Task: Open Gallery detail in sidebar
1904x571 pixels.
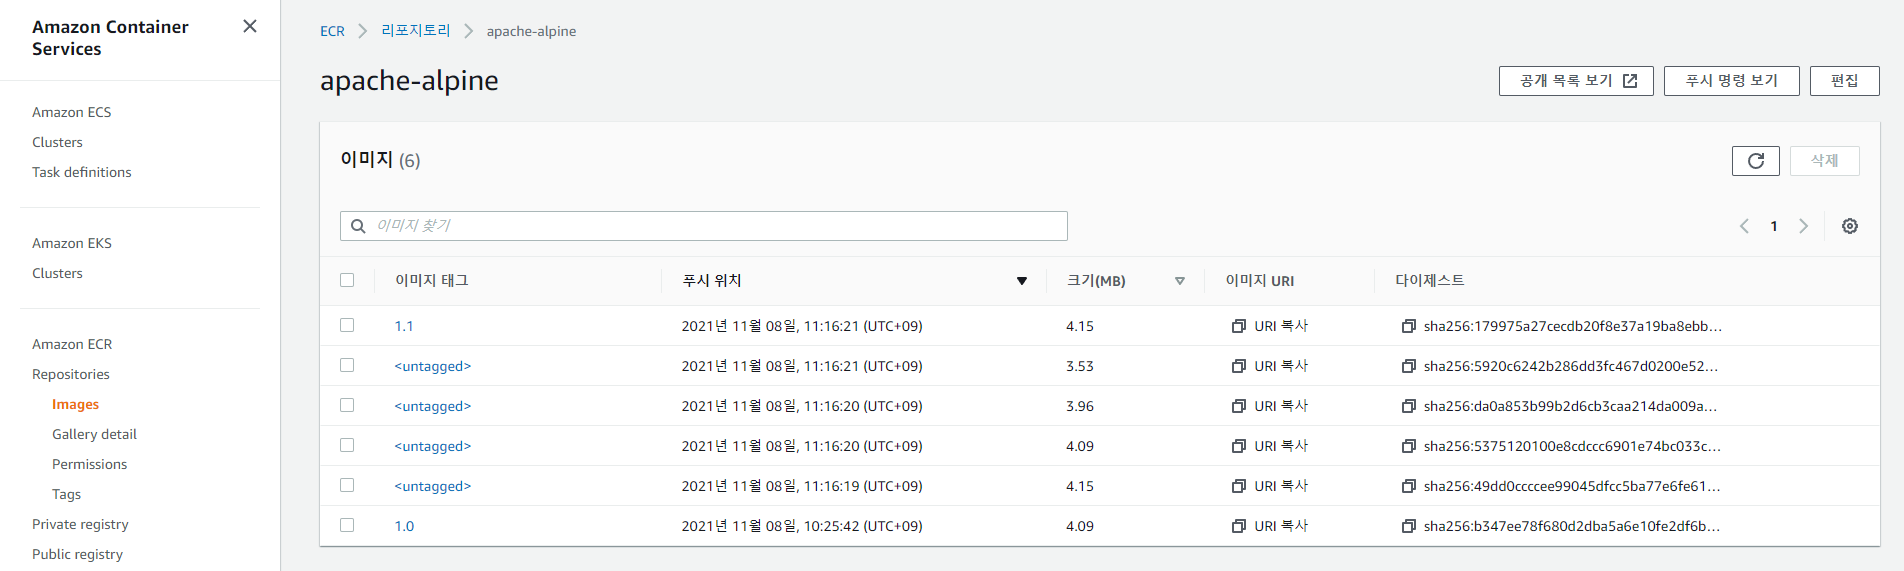Action: (94, 434)
